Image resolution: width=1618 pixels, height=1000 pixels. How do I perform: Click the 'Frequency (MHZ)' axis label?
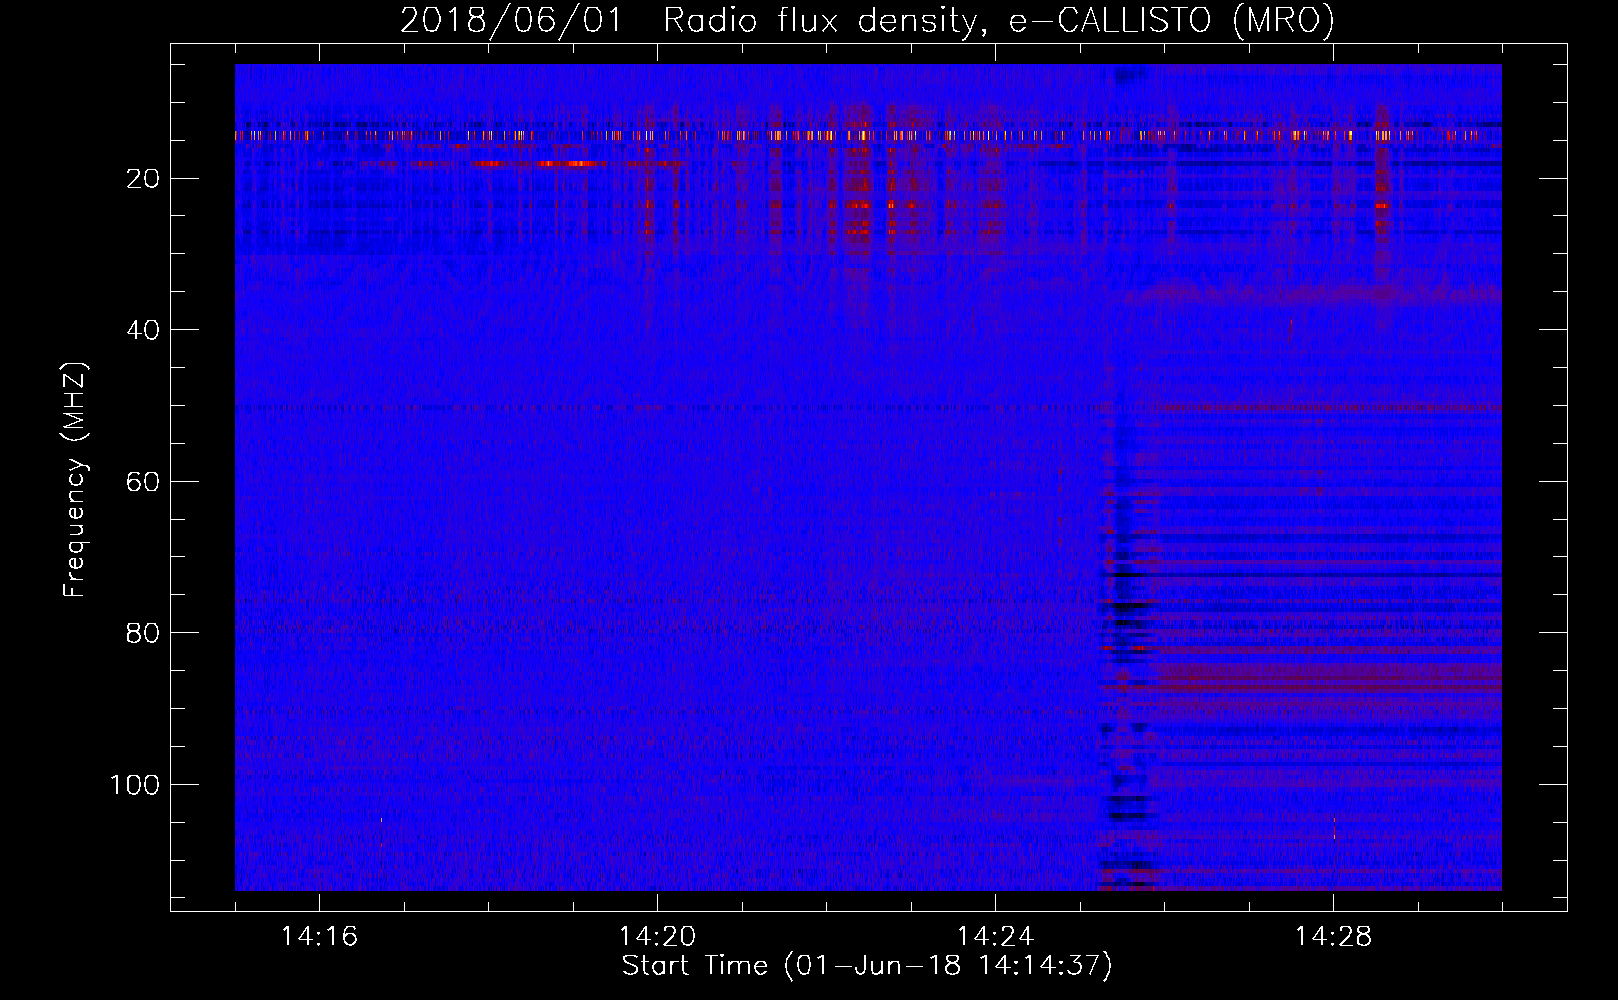click(x=75, y=480)
